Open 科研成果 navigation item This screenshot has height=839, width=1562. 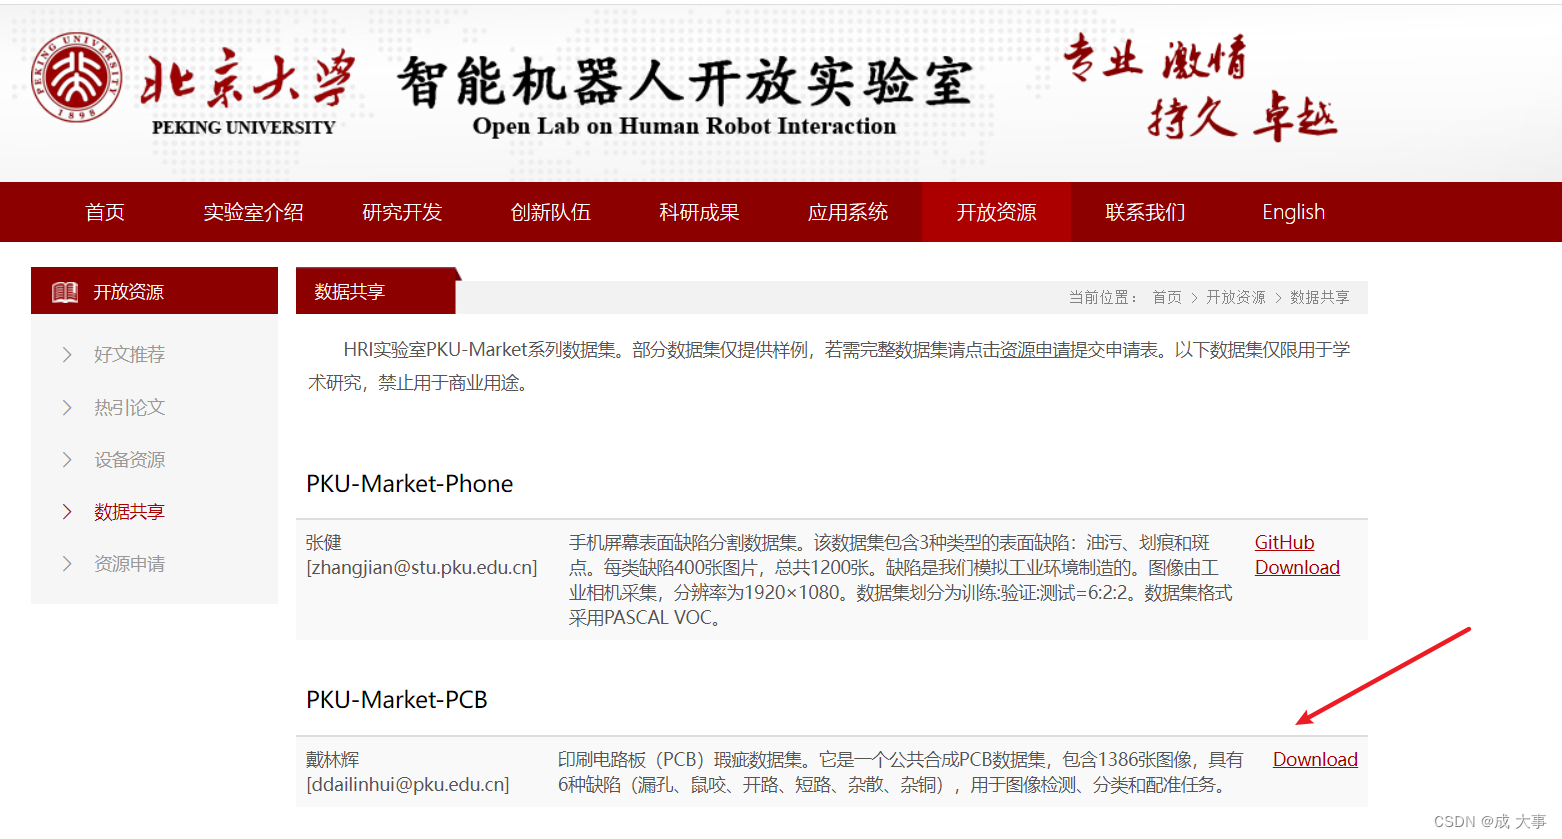coord(699,212)
